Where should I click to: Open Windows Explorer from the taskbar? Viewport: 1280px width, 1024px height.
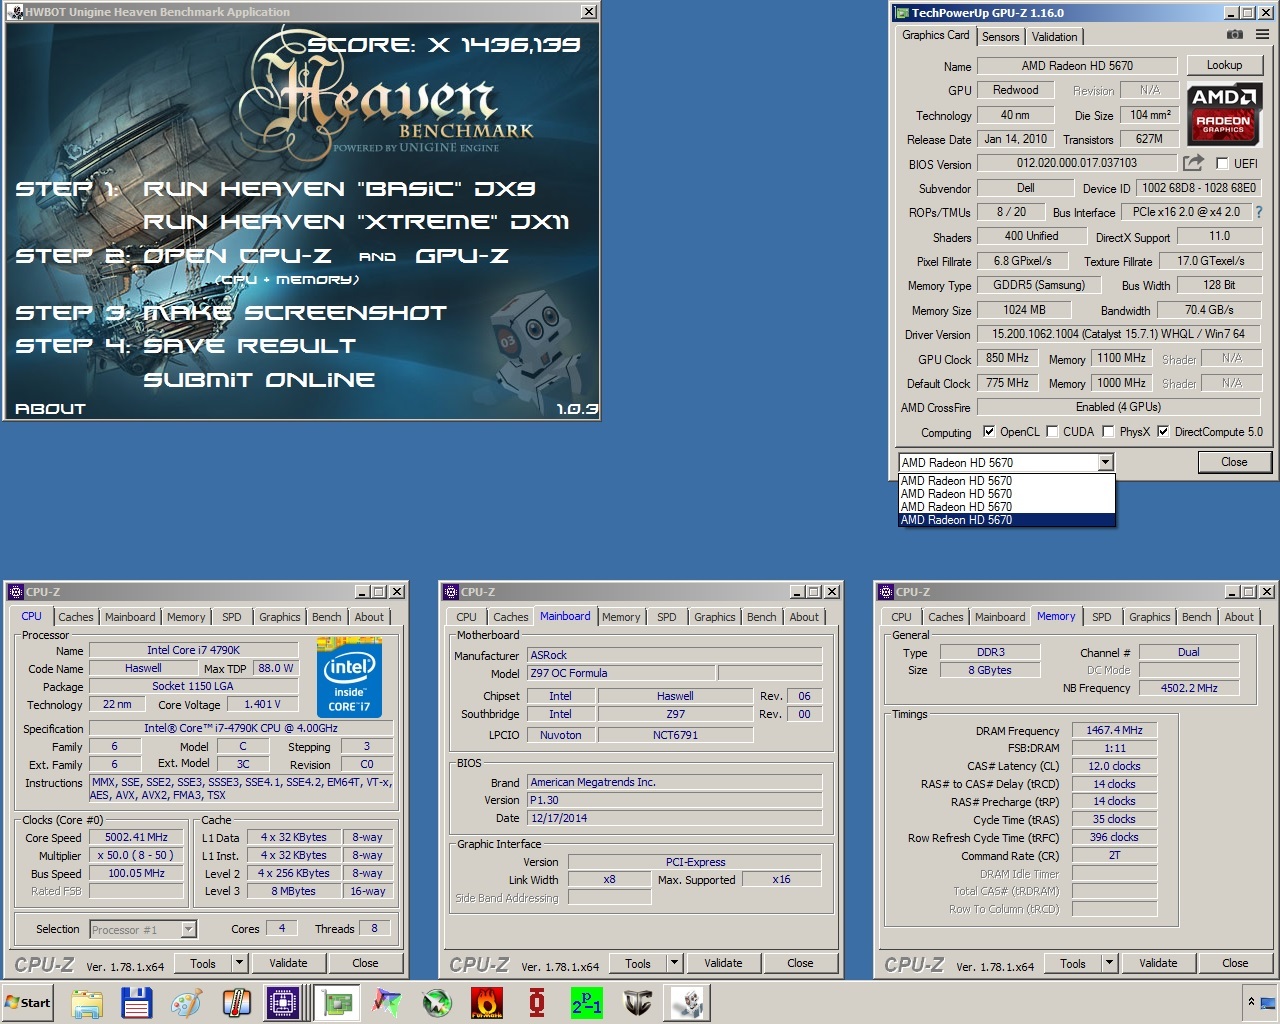click(87, 1002)
